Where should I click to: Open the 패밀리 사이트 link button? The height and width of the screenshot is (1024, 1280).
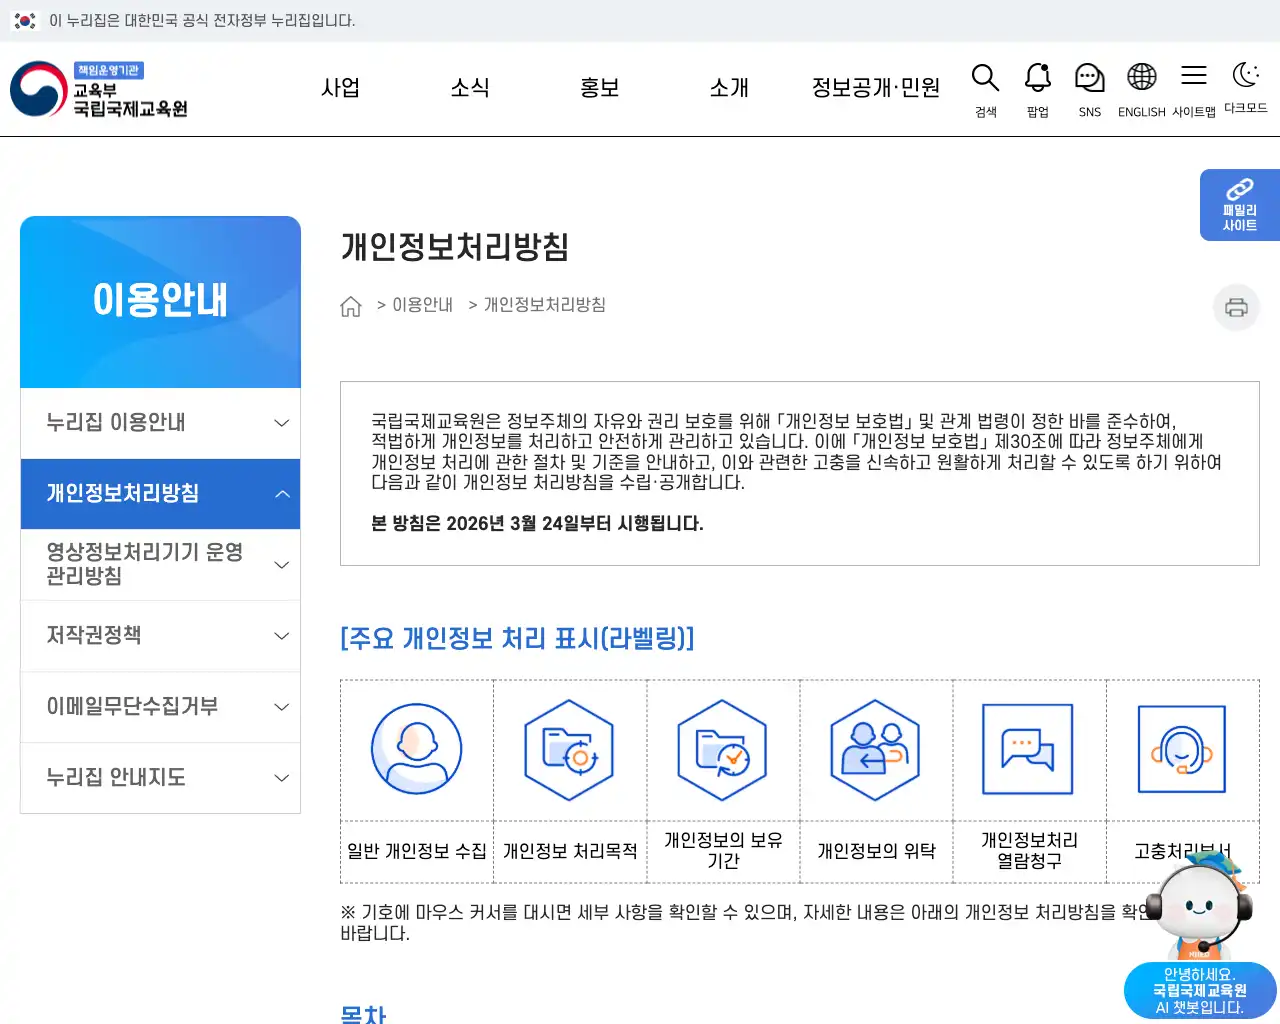tap(1240, 205)
